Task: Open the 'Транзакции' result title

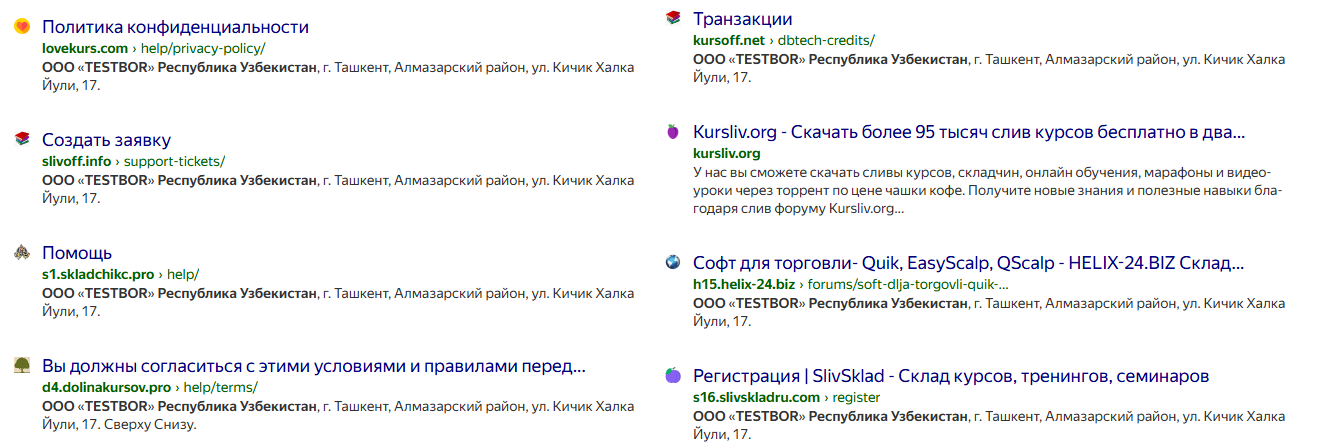Action: click(742, 19)
